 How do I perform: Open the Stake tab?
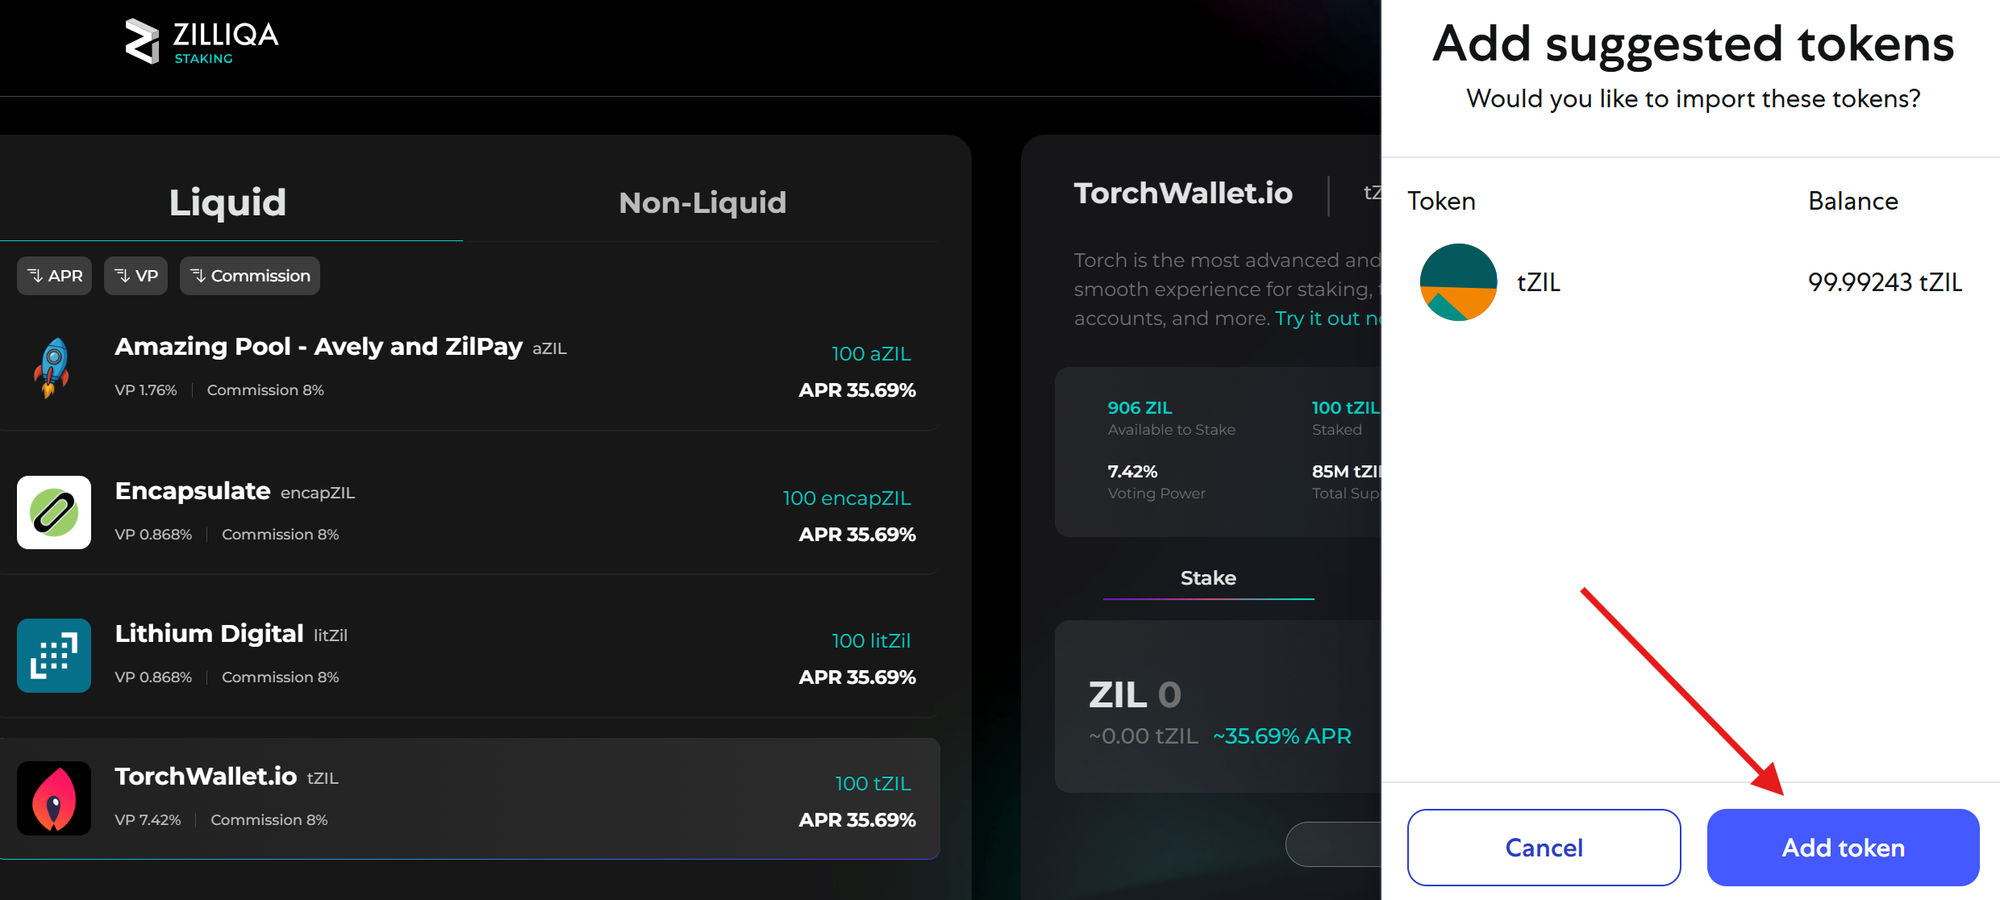point(1208,578)
